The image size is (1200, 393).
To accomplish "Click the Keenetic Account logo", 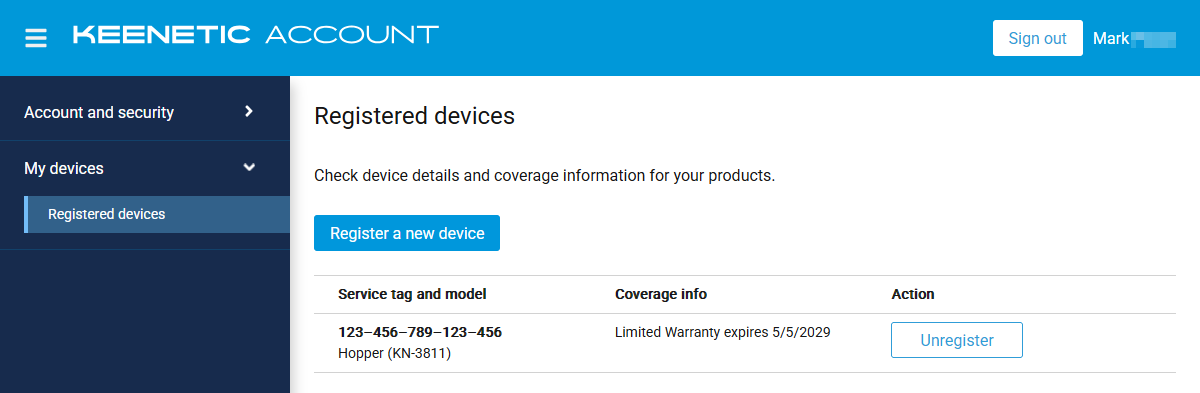I will (x=256, y=35).
